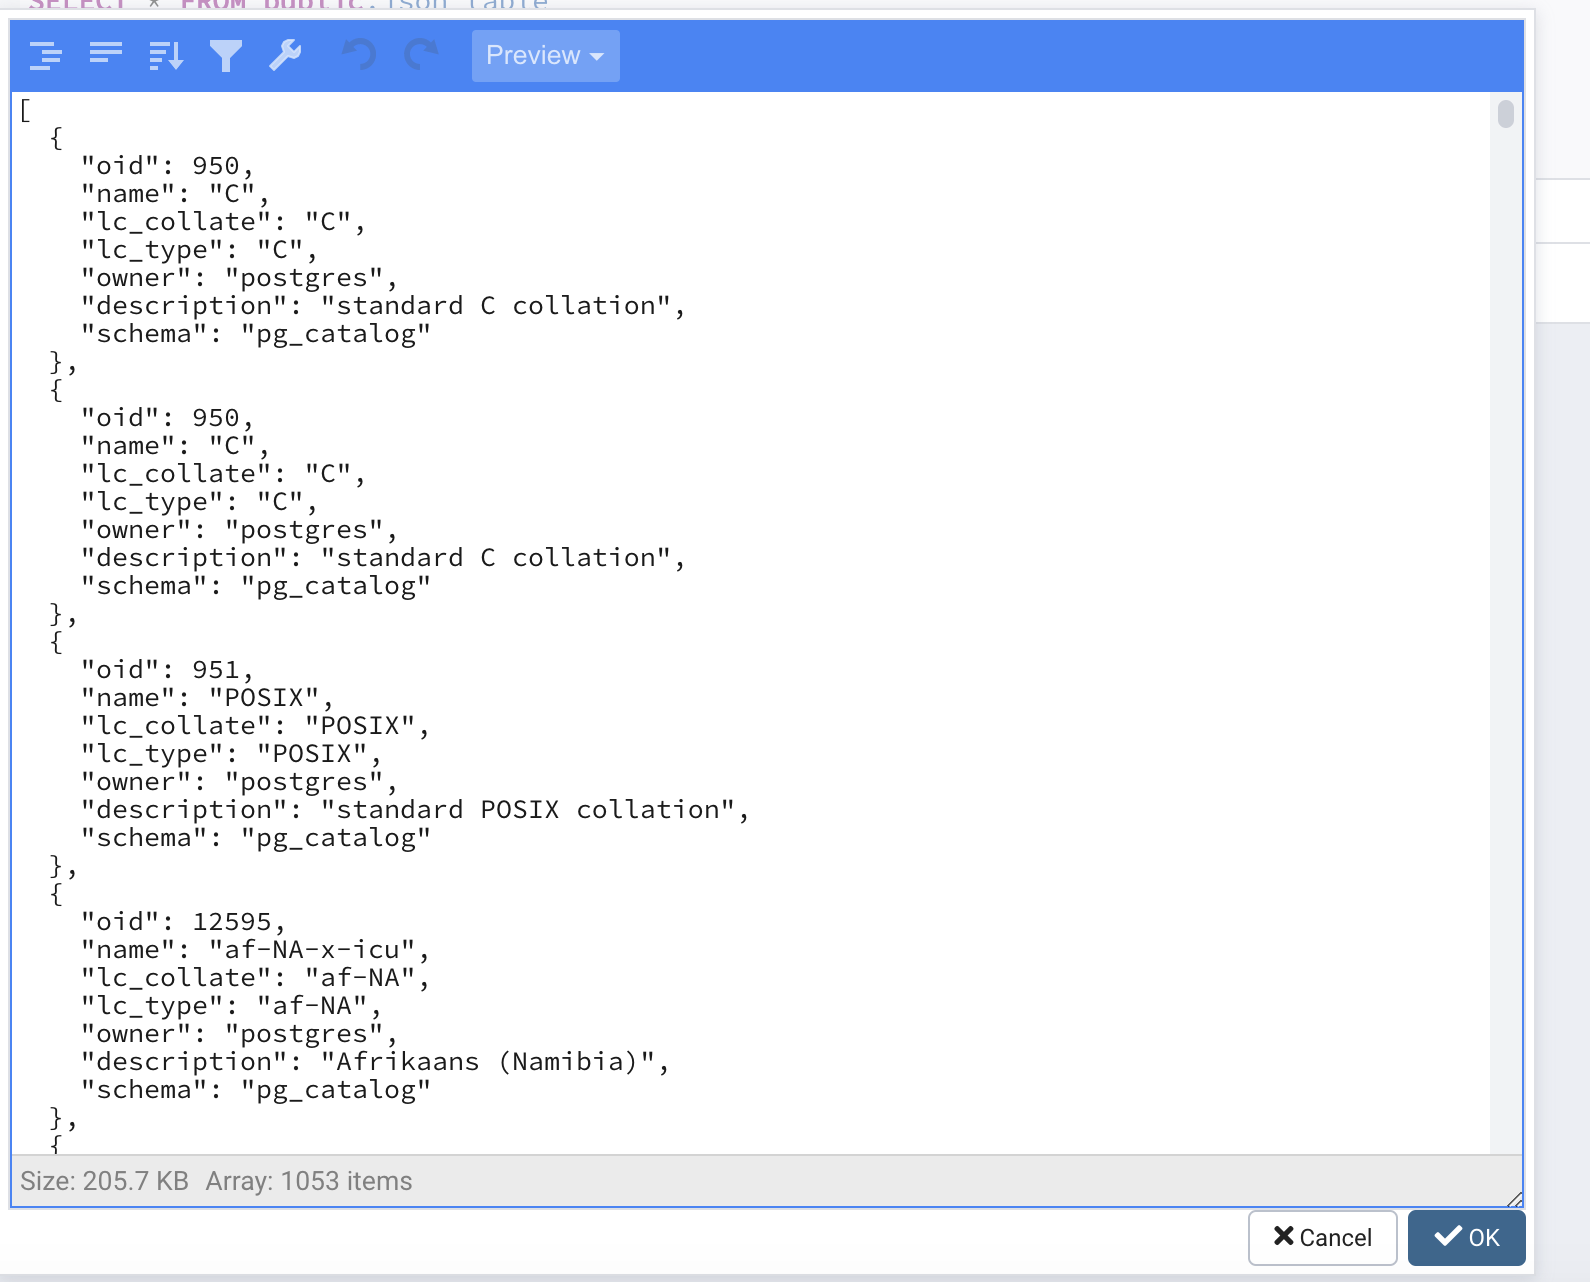1590x1282 pixels.
Task: Click the compact JSON icon
Action: [105, 56]
